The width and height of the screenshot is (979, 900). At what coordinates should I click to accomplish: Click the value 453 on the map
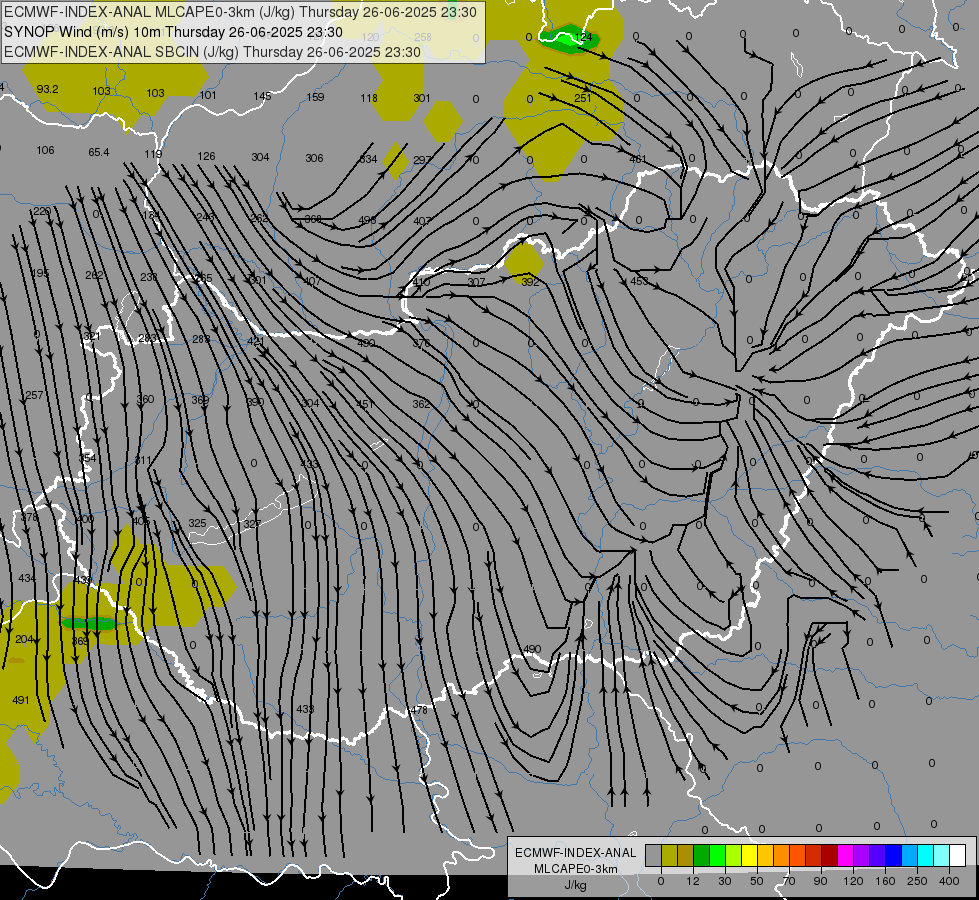[x=639, y=281]
